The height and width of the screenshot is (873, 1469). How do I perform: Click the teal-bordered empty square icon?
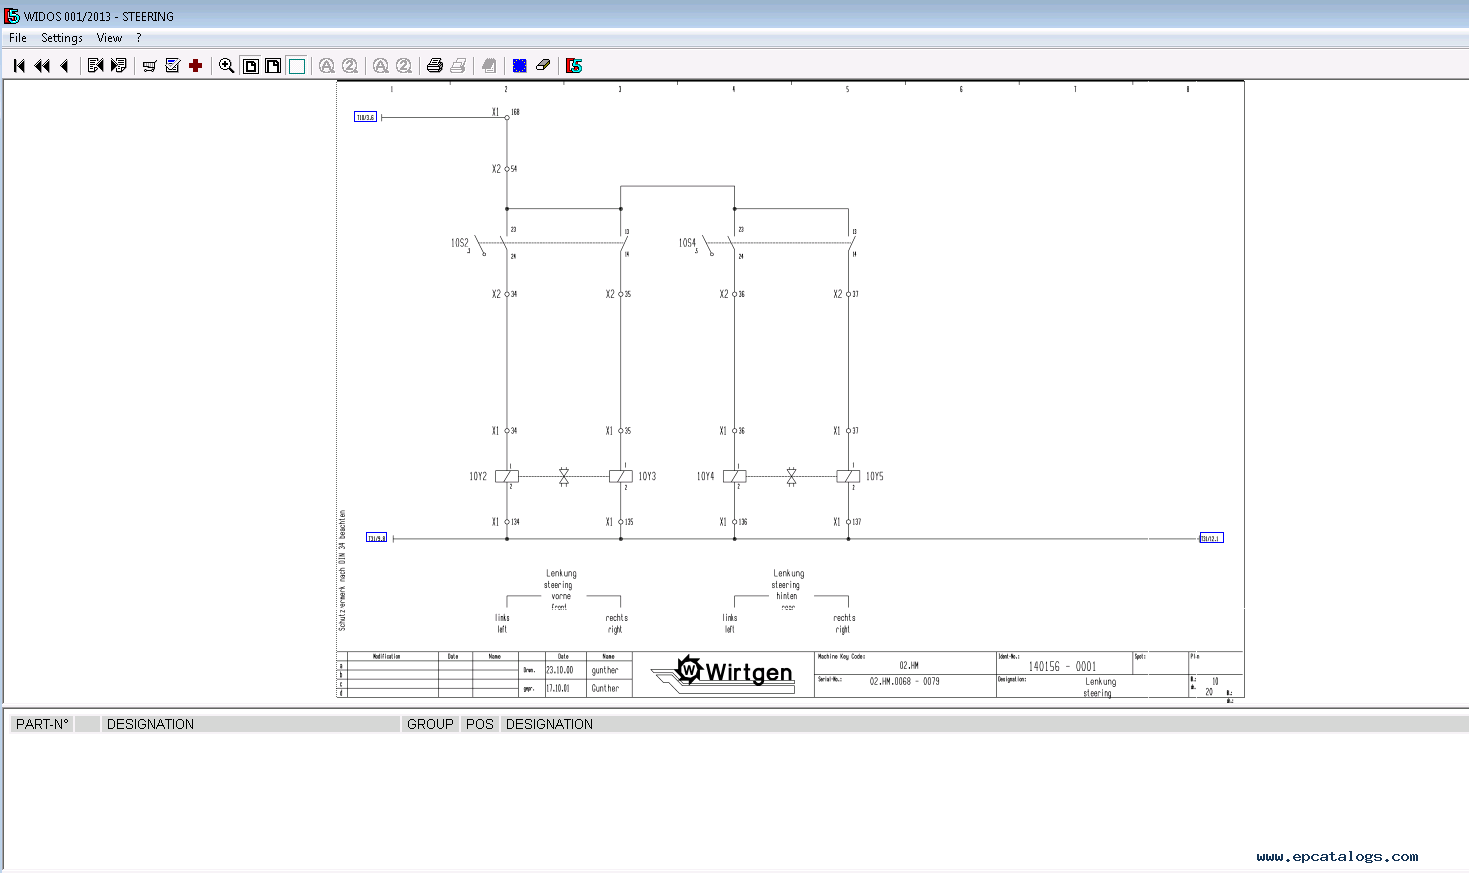point(297,66)
